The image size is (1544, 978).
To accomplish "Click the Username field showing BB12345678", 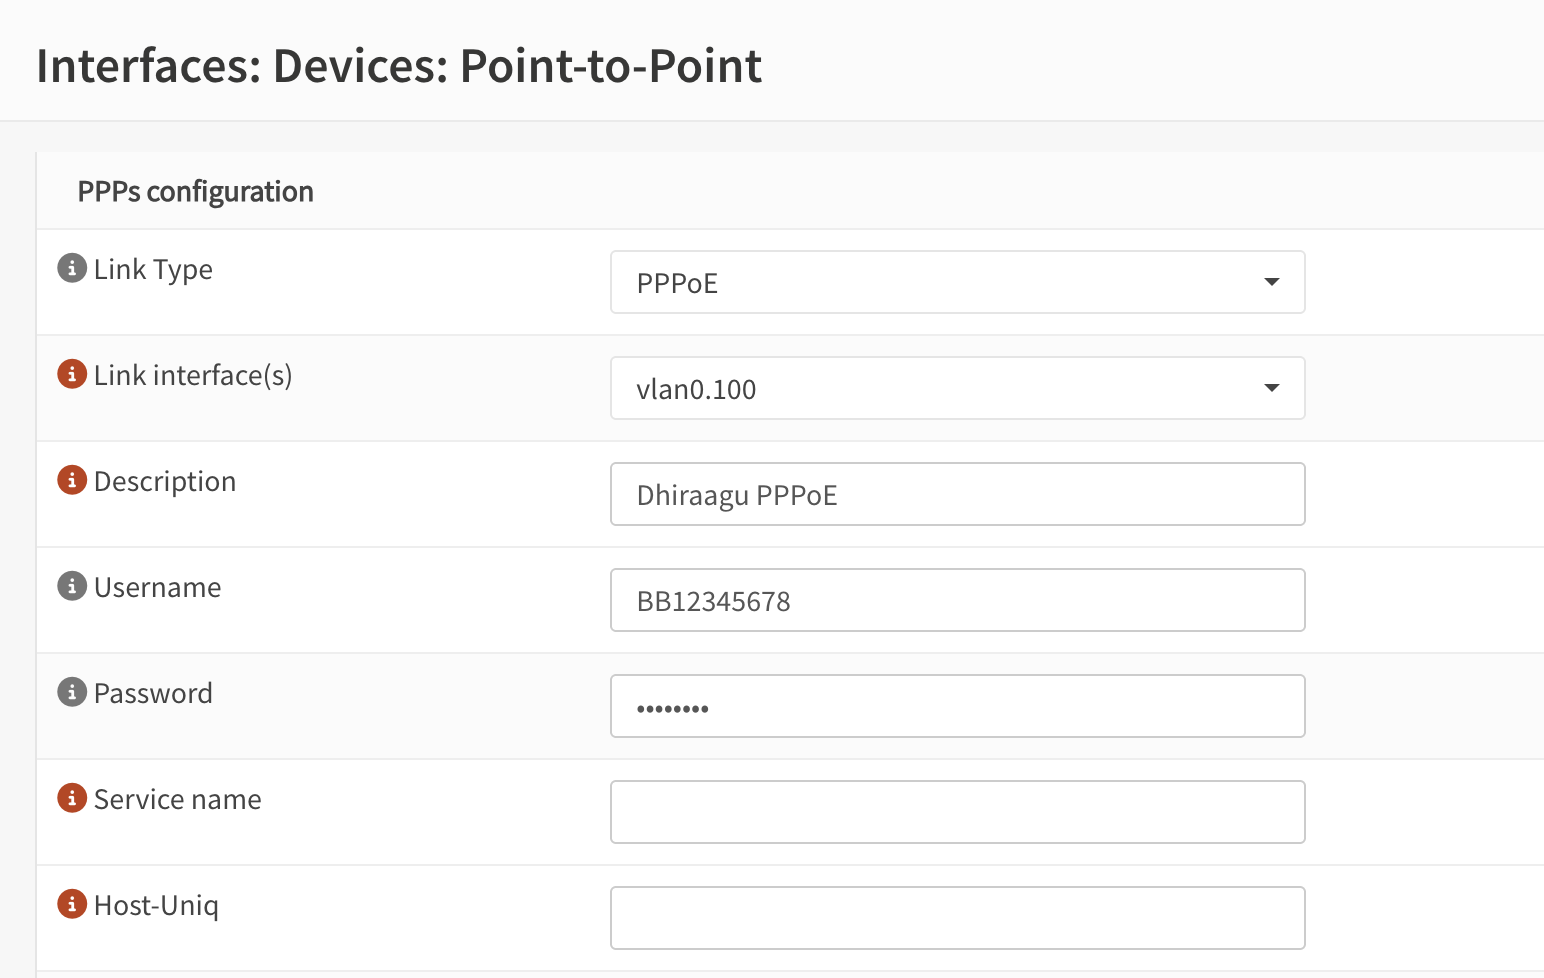I will coord(957,600).
